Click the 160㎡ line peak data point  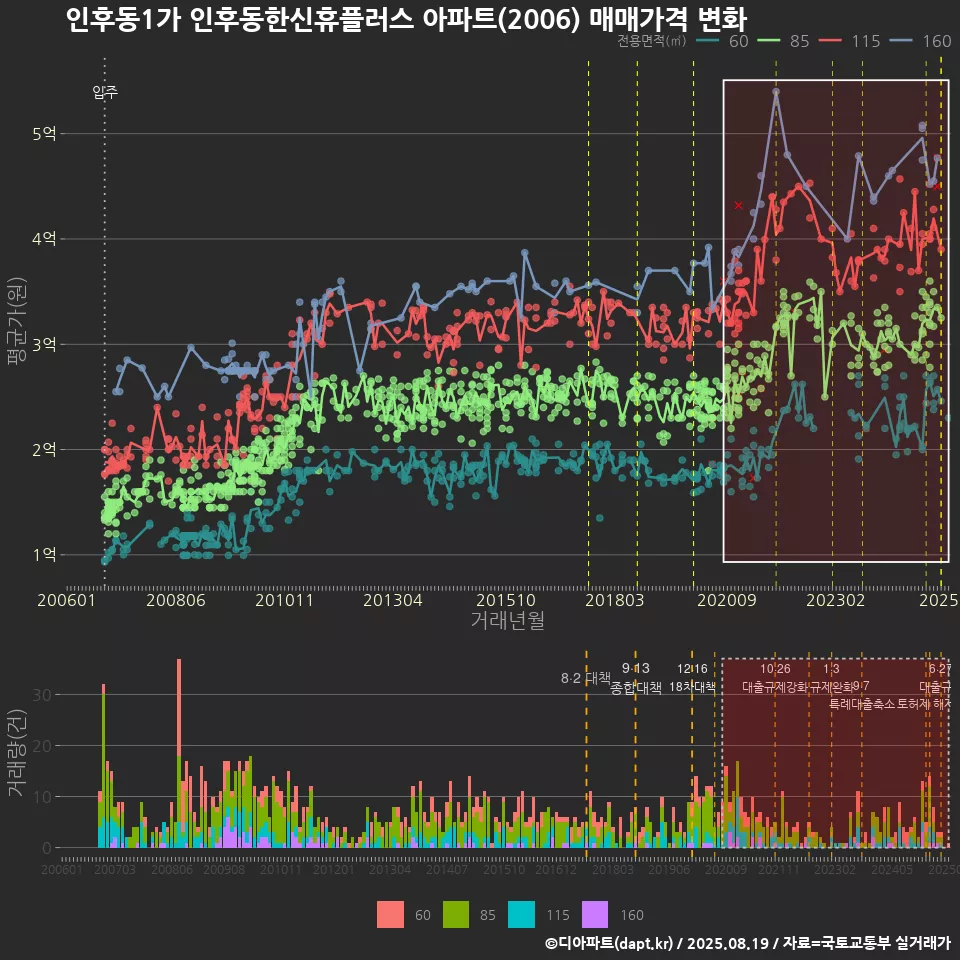[x=776, y=92]
